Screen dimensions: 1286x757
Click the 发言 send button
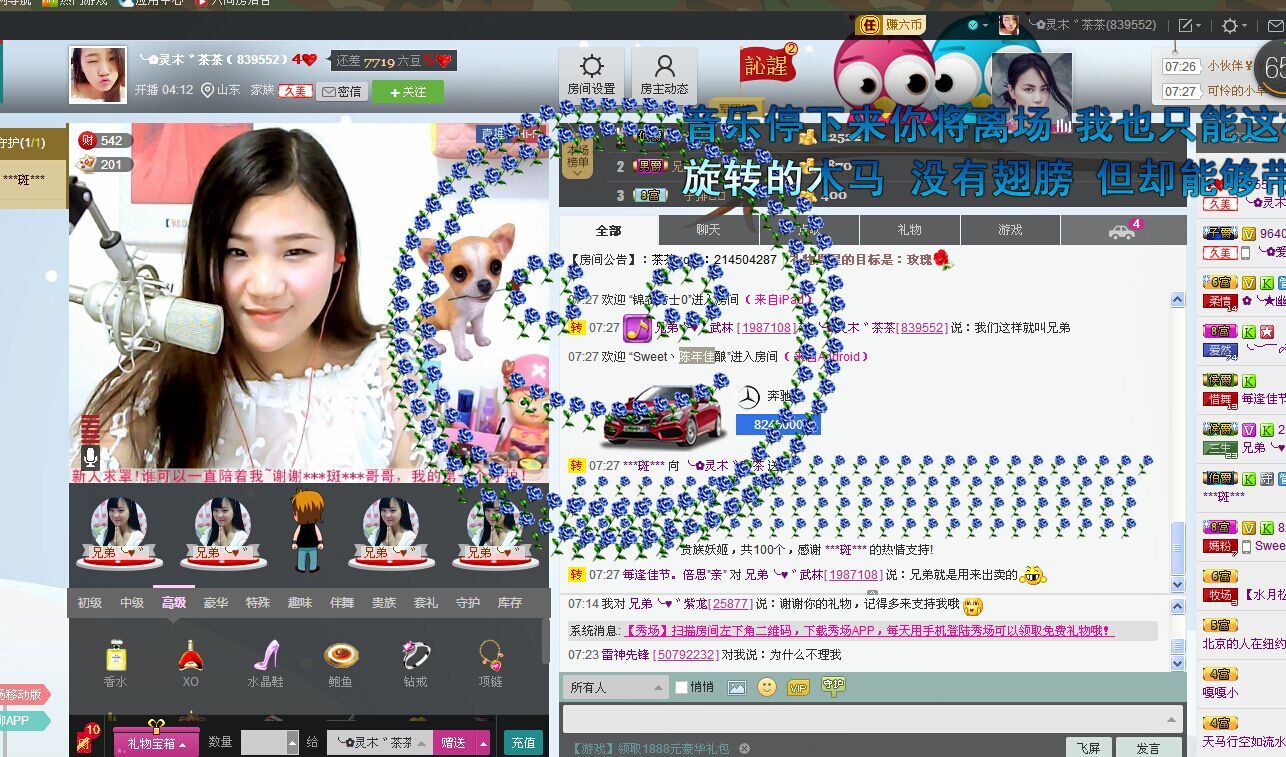point(1148,747)
